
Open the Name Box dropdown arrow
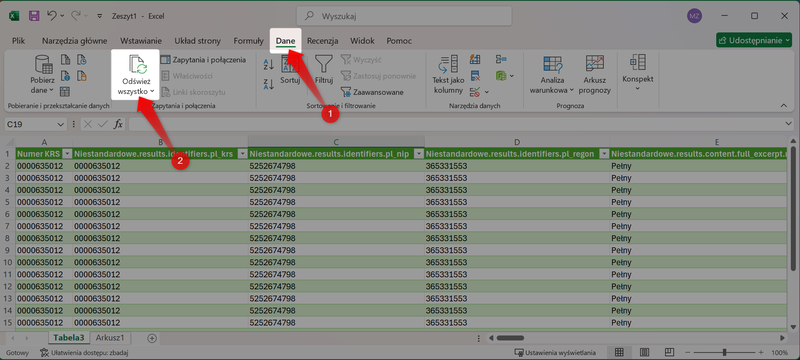coord(61,124)
